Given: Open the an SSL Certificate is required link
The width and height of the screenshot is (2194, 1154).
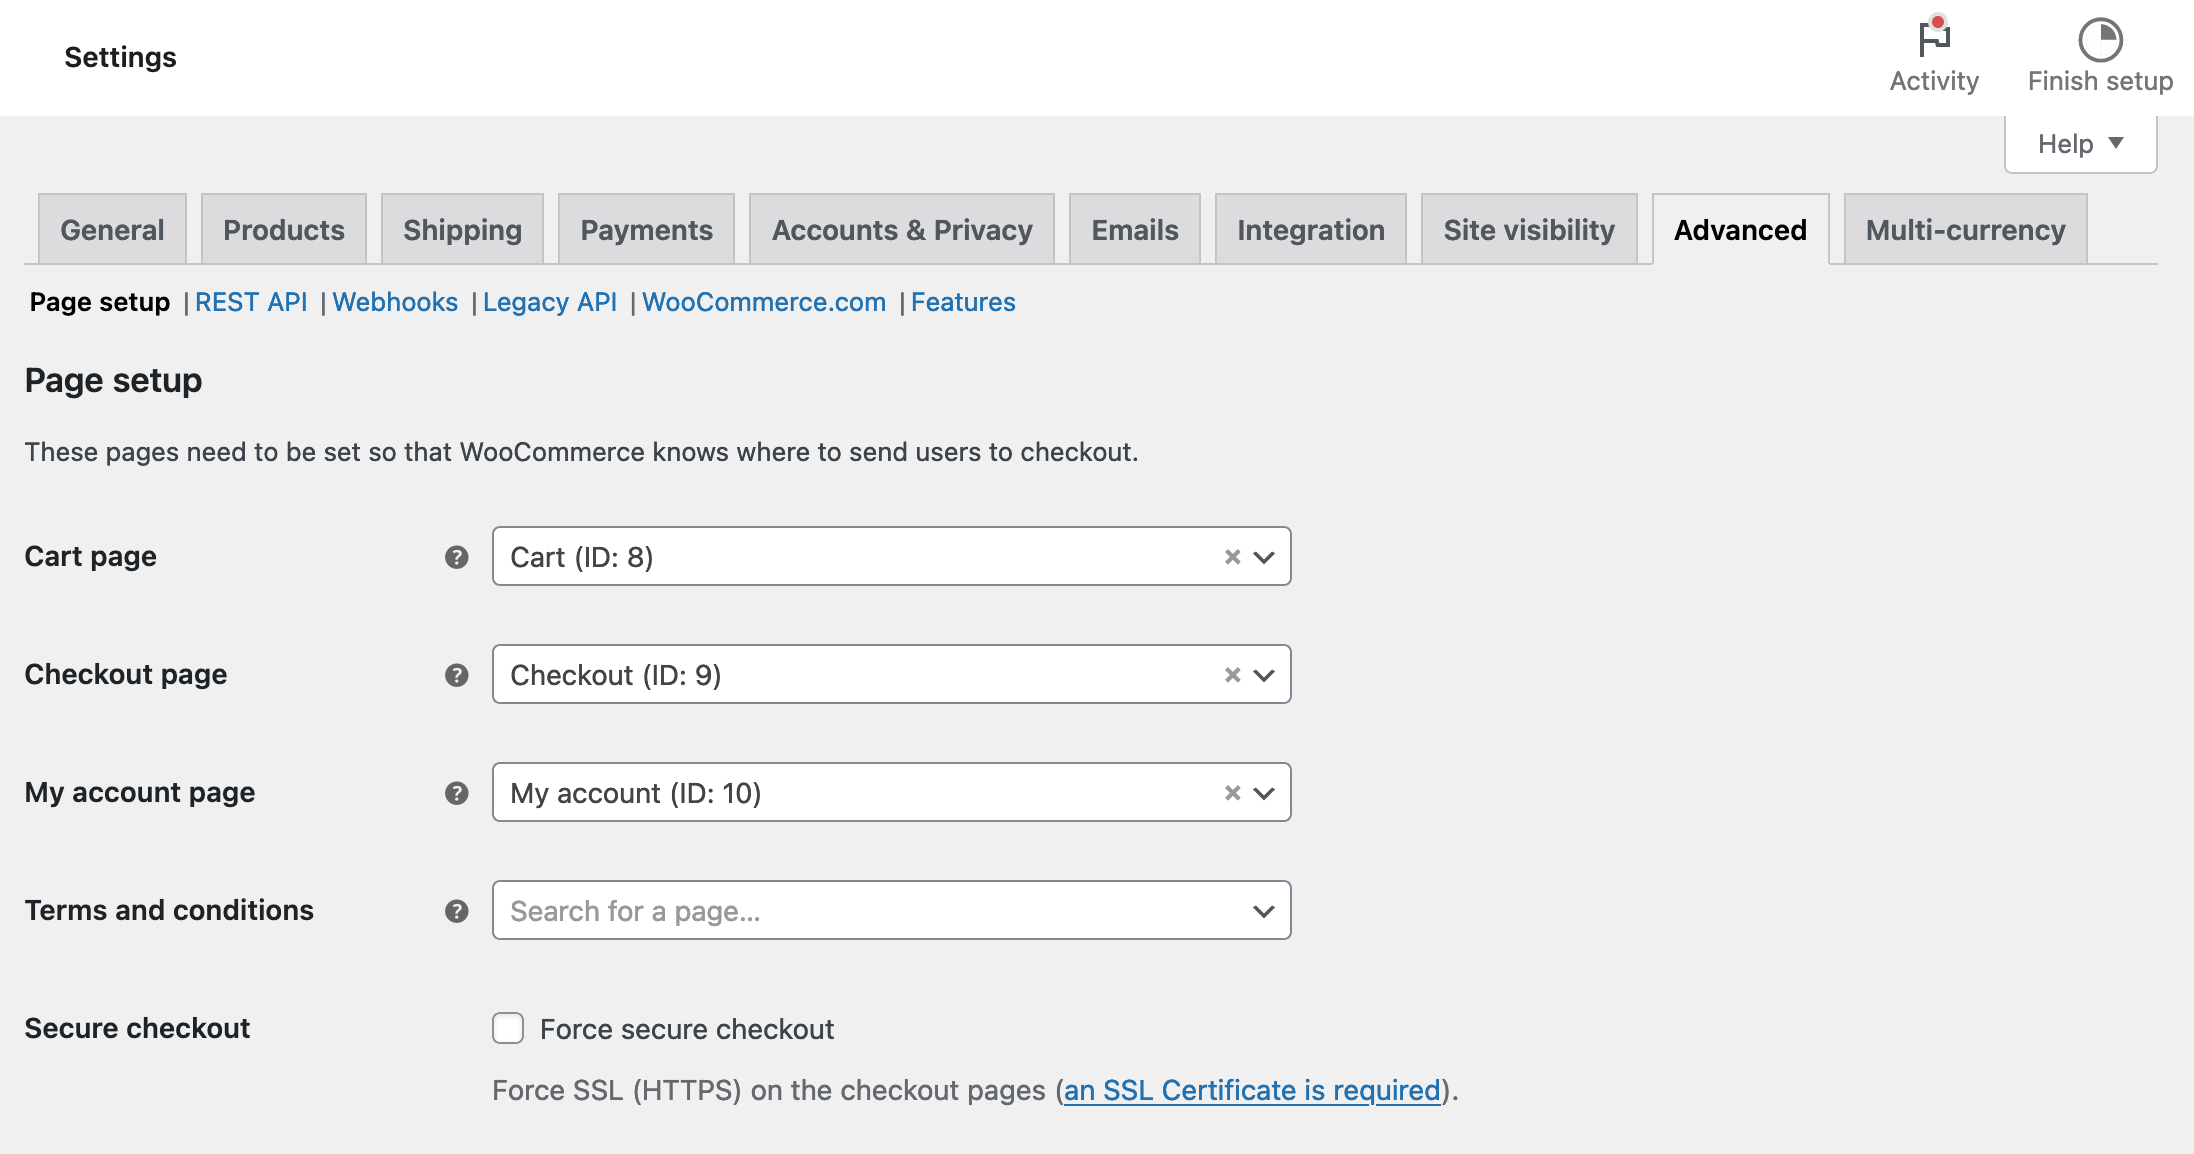Looking at the screenshot, I should pos(1253,1090).
